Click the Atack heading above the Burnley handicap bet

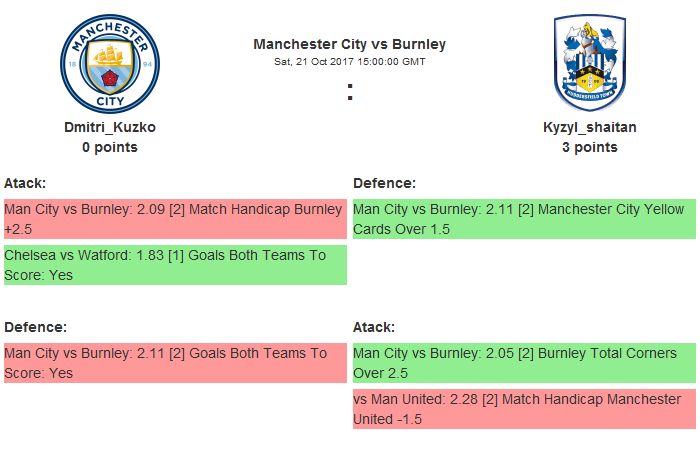(25, 183)
